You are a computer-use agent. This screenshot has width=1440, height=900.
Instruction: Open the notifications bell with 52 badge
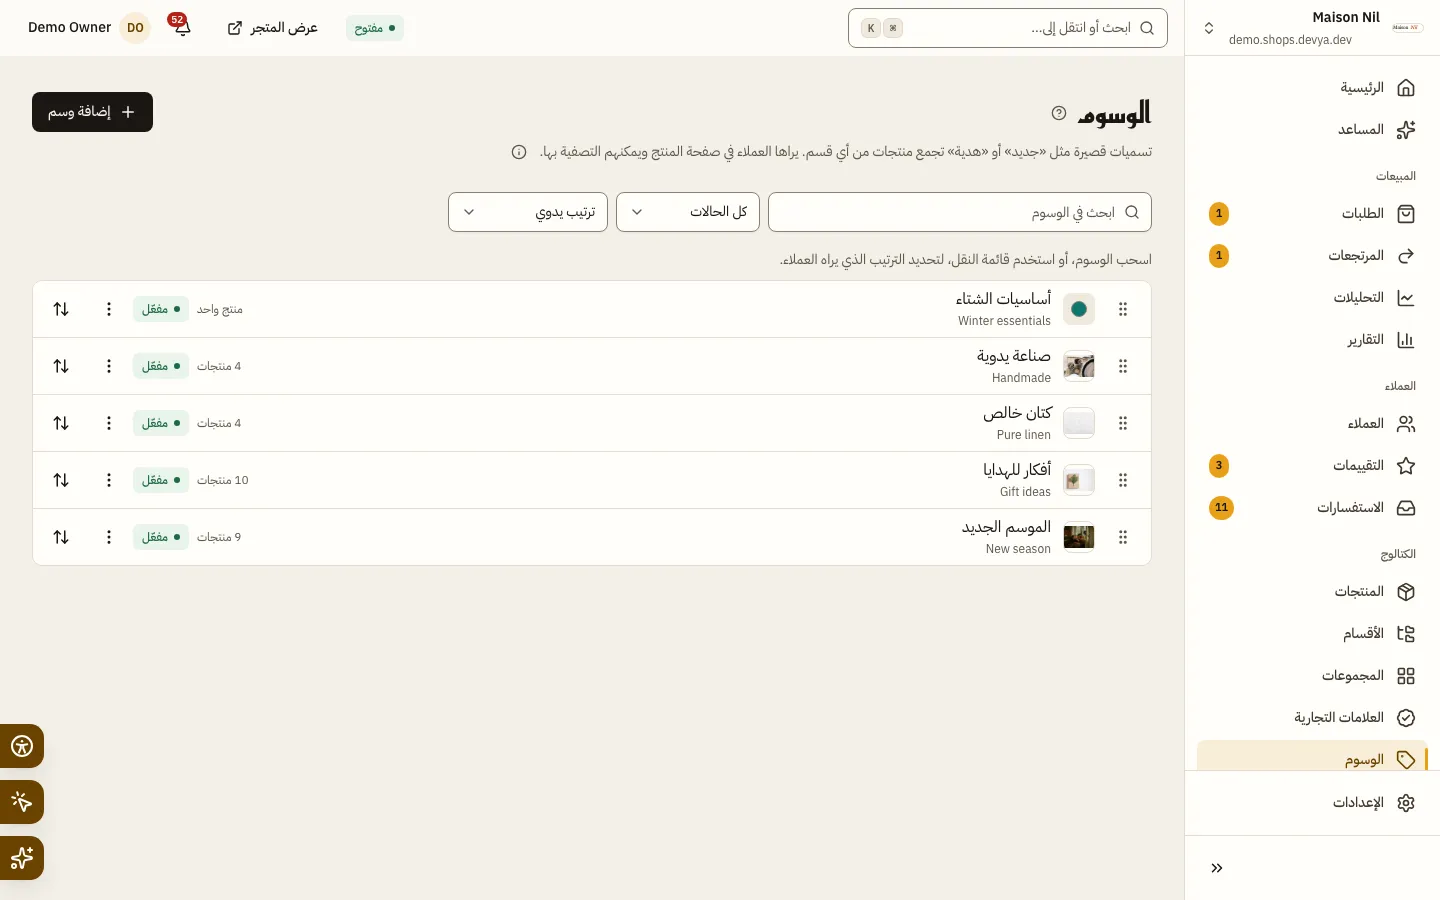(x=181, y=27)
